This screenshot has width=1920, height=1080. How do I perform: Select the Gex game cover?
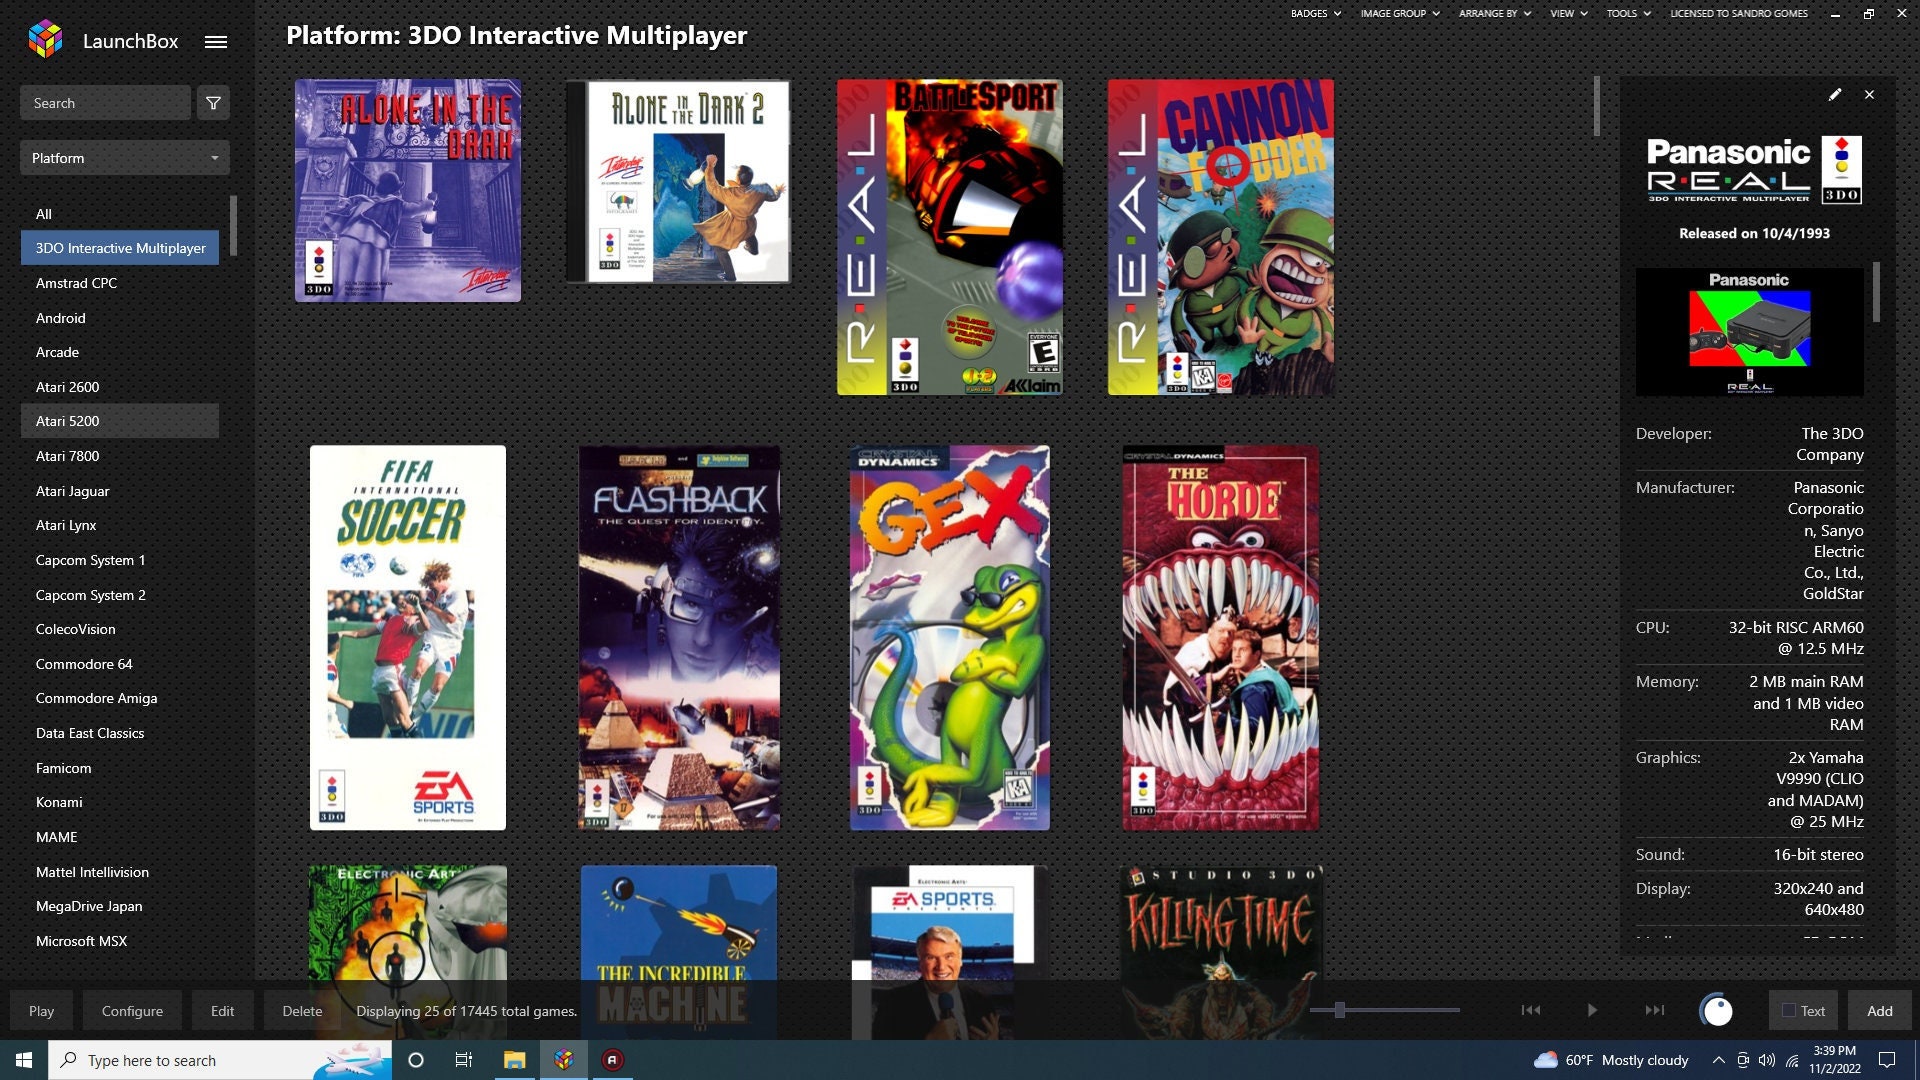[950, 638]
